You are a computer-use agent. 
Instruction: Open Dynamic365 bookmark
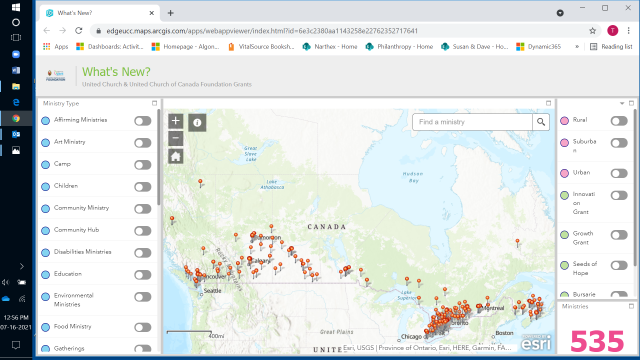coord(538,47)
